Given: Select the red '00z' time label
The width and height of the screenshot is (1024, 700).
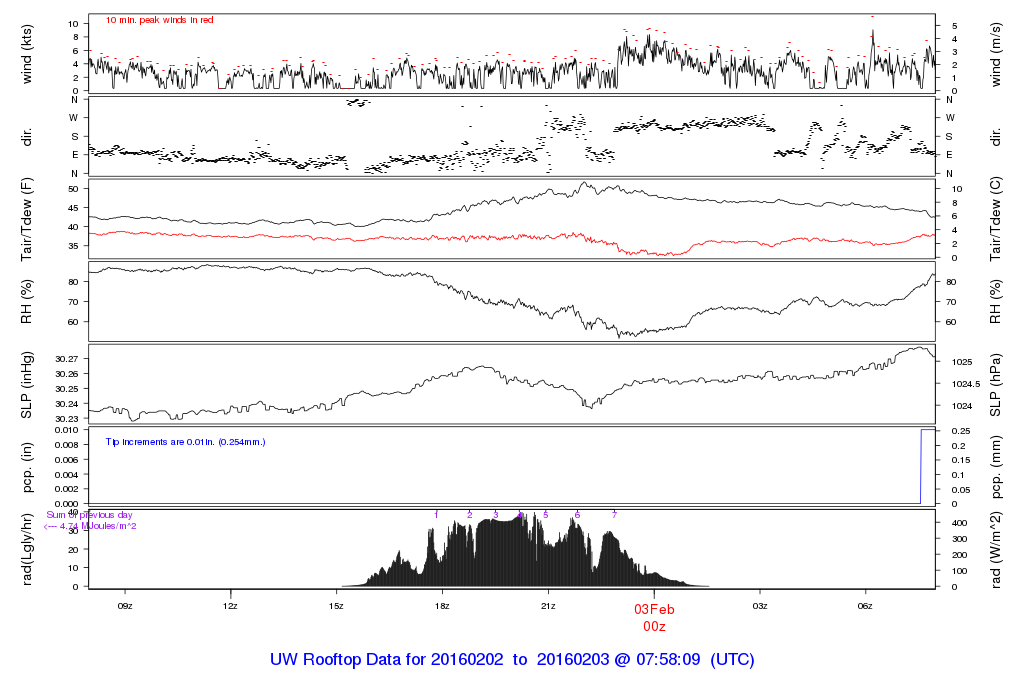Looking at the screenshot, I should point(654,626).
